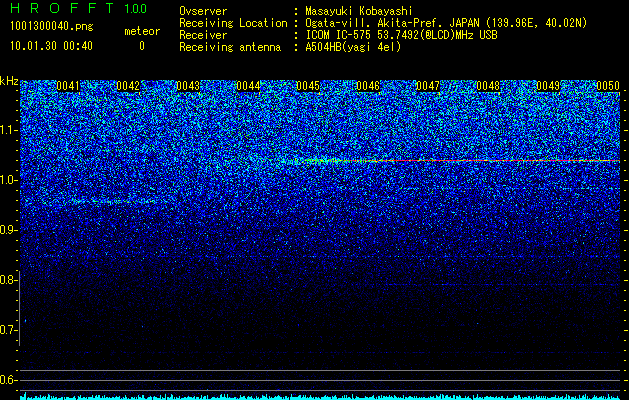The height and width of the screenshot is (400, 629).
Task: Click the 0042 time marker
Action: click(x=128, y=86)
